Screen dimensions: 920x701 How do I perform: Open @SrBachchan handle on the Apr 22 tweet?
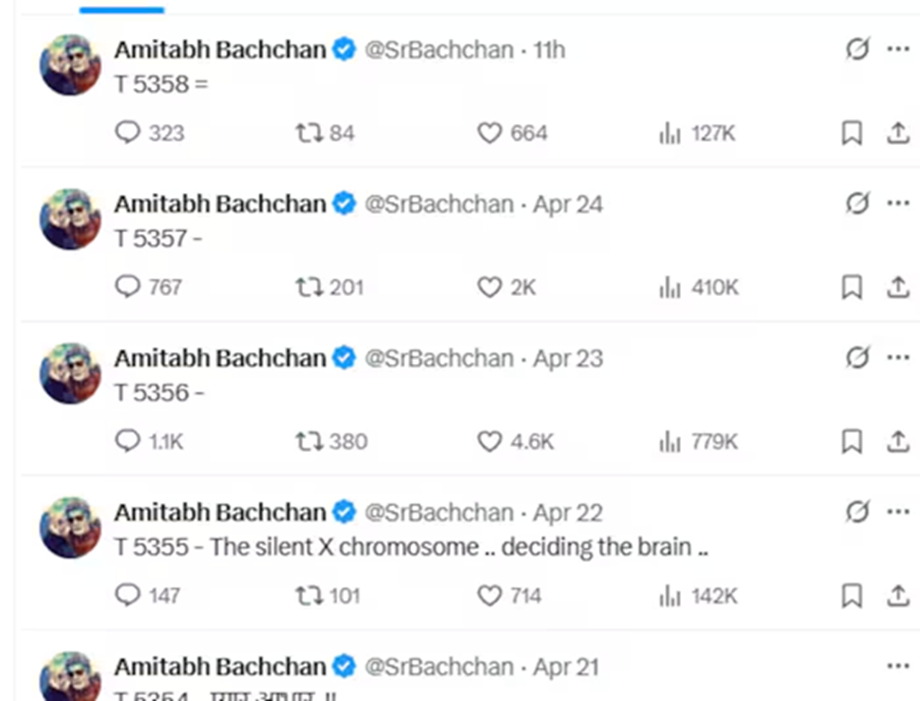(438, 512)
